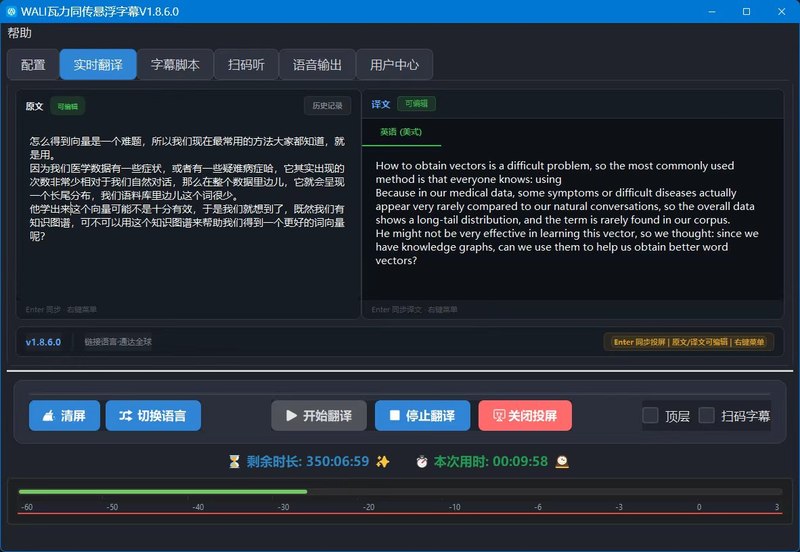This screenshot has width=800, height=552.
Task: Click the 0 mark on the level scale
Action: (x=699, y=507)
